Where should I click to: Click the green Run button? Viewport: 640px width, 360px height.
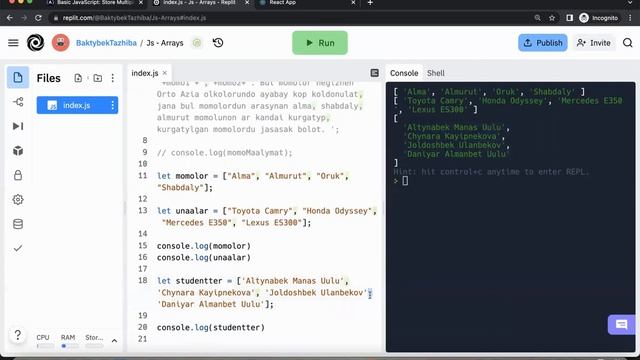pos(320,43)
